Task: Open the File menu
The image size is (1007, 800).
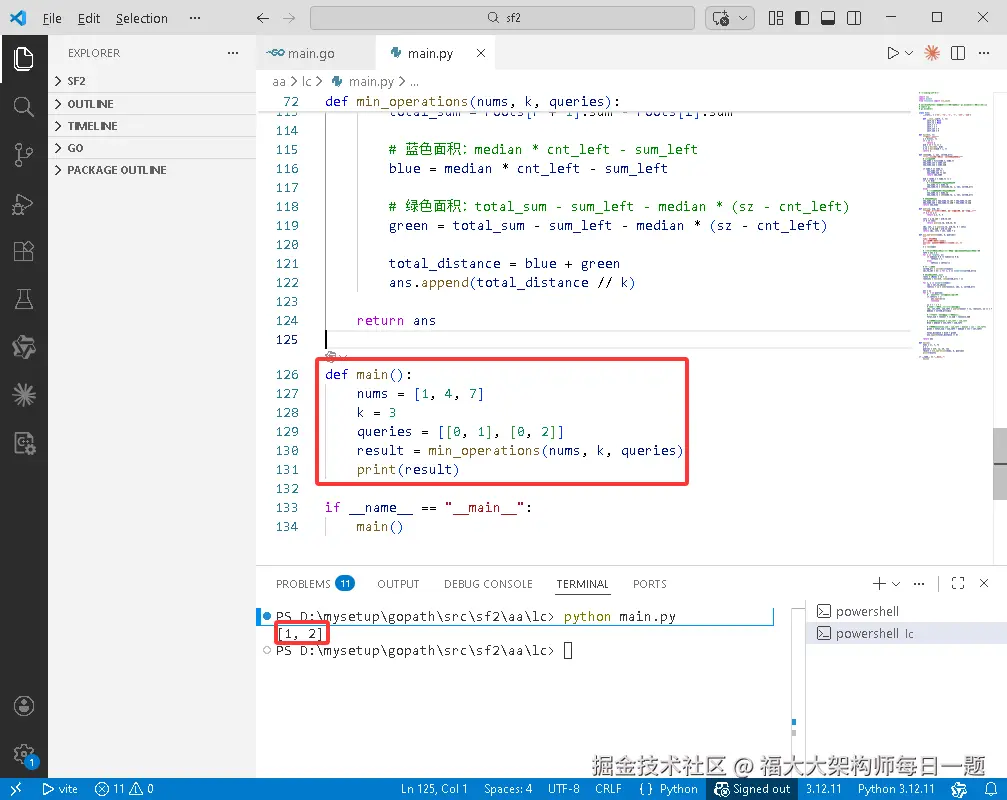Action: 51,18
